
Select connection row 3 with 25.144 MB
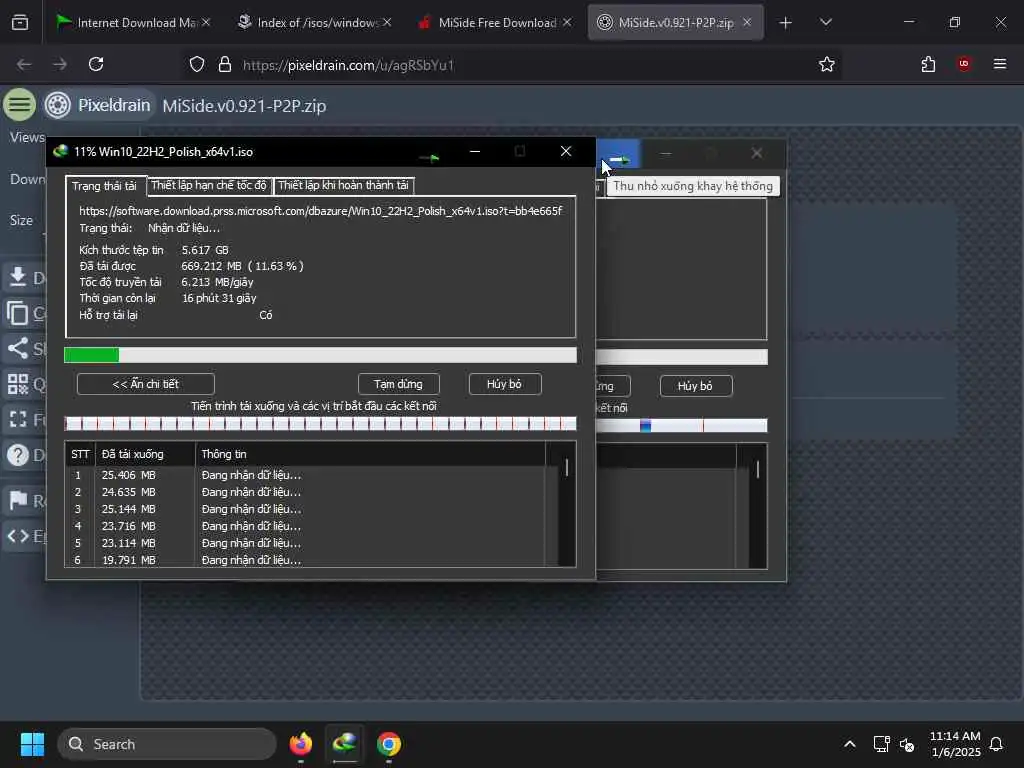[305, 509]
